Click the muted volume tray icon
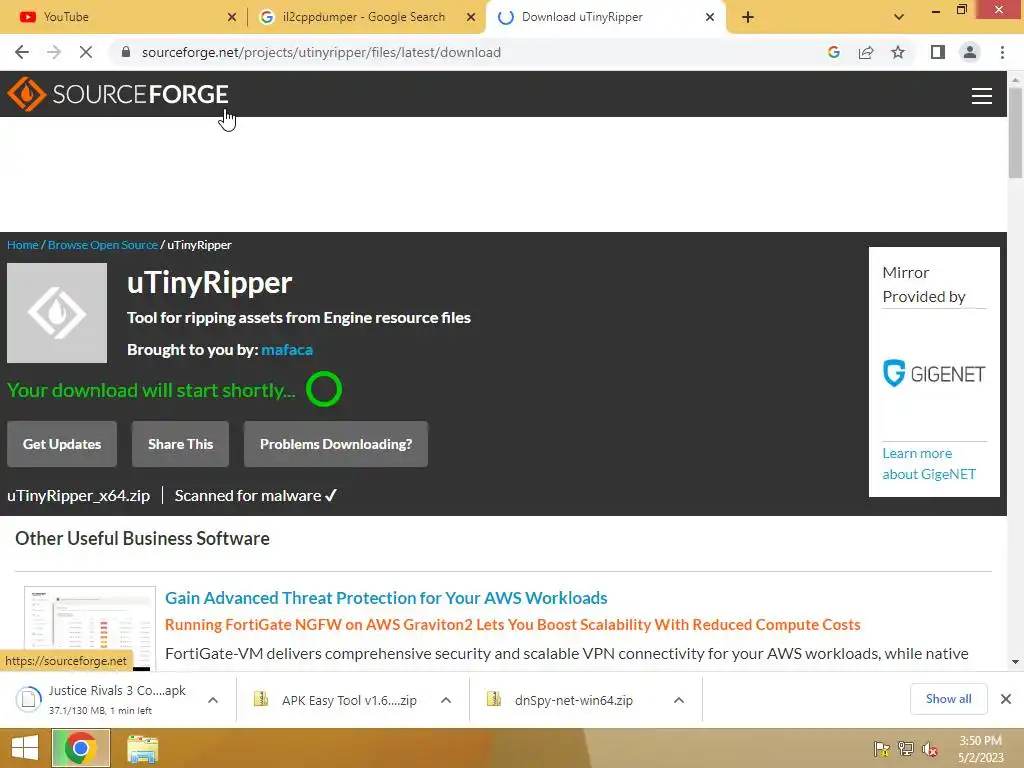The width and height of the screenshot is (1024, 768). [x=930, y=749]
